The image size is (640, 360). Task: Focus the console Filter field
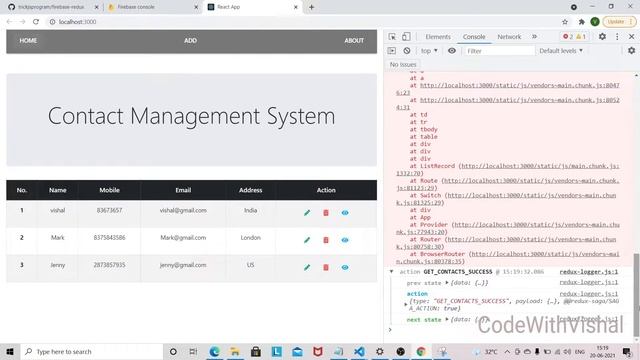(x=499, y=51)
